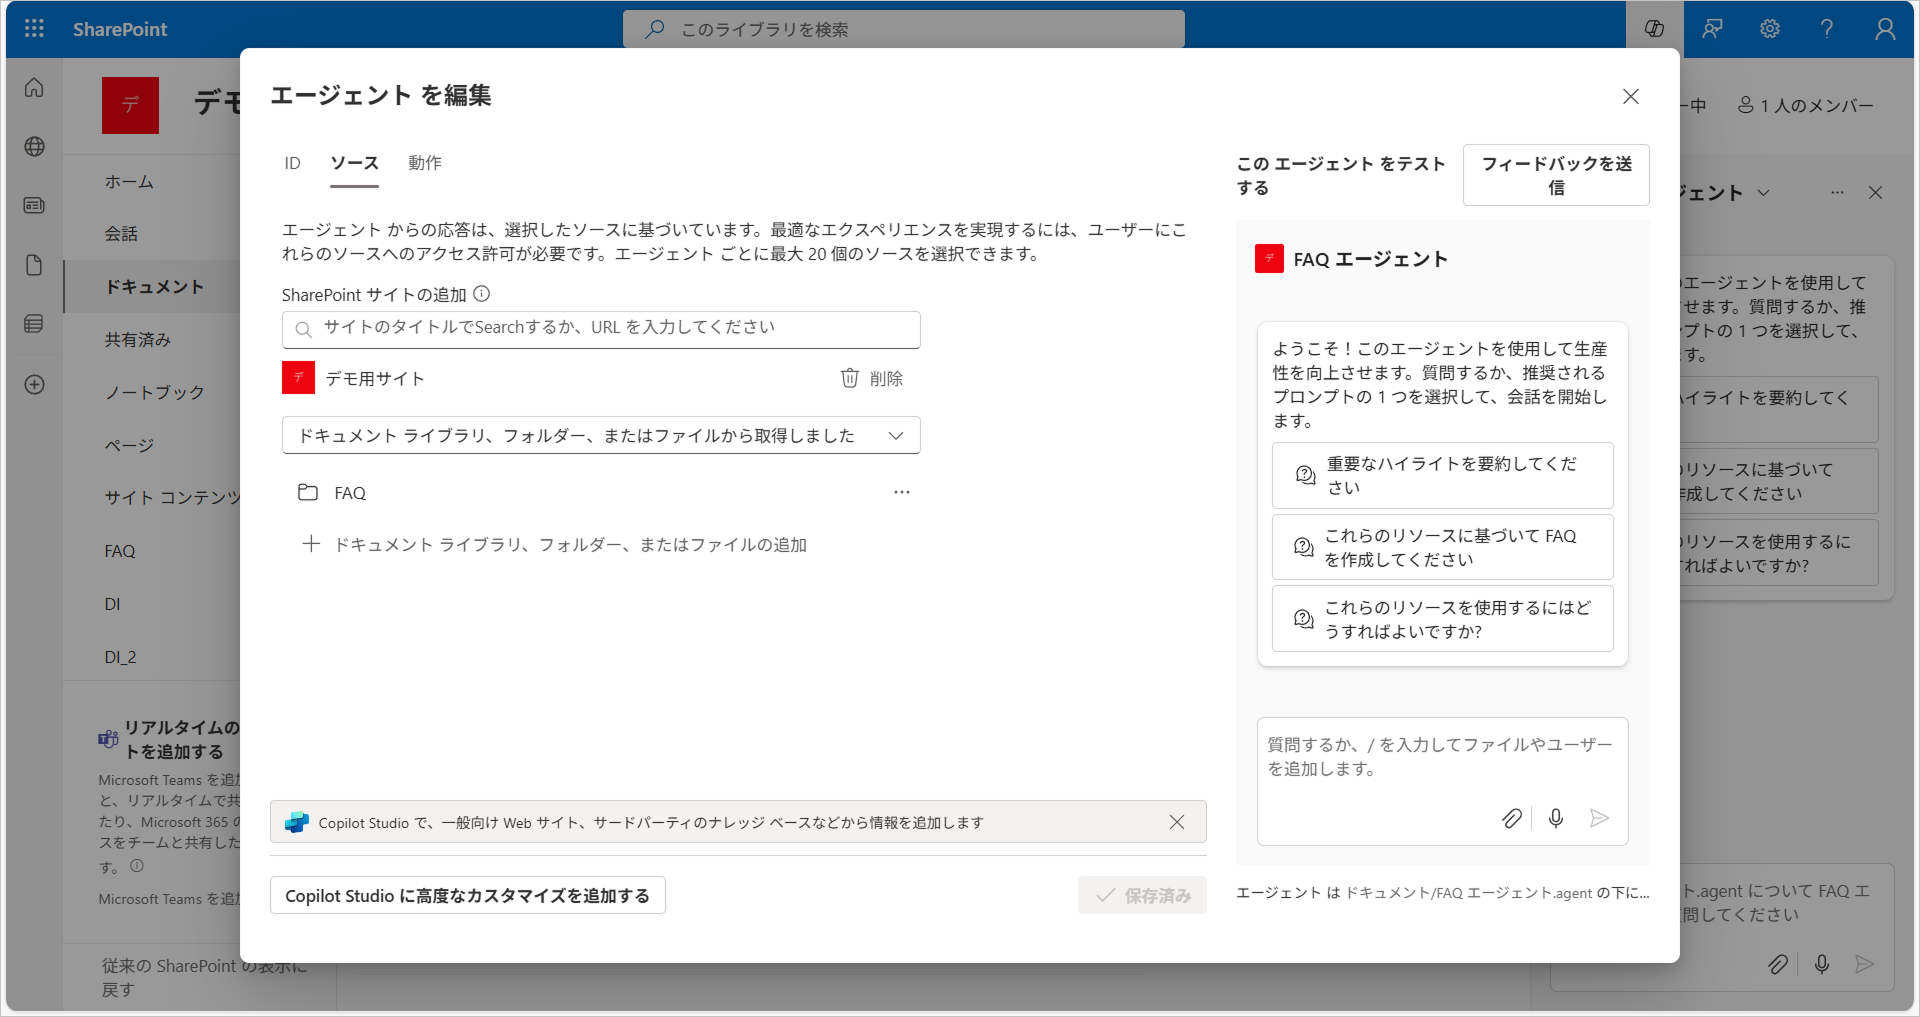Open ノートブック in site navigation
1920x1017 pixels.
pos(155,393)
